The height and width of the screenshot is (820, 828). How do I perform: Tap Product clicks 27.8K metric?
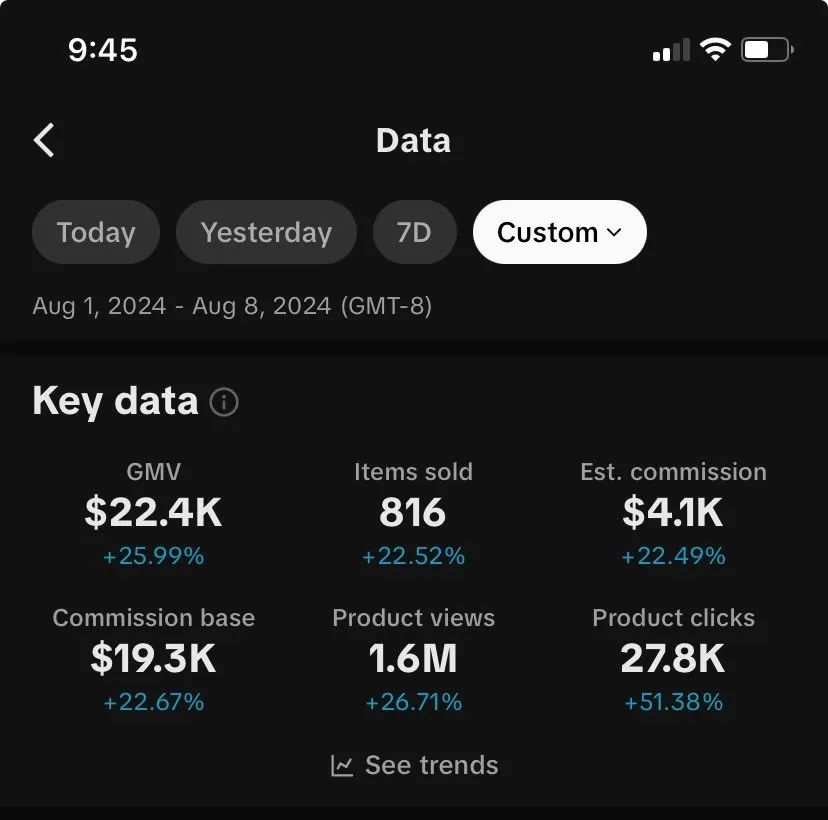click(x=673, y=659)
